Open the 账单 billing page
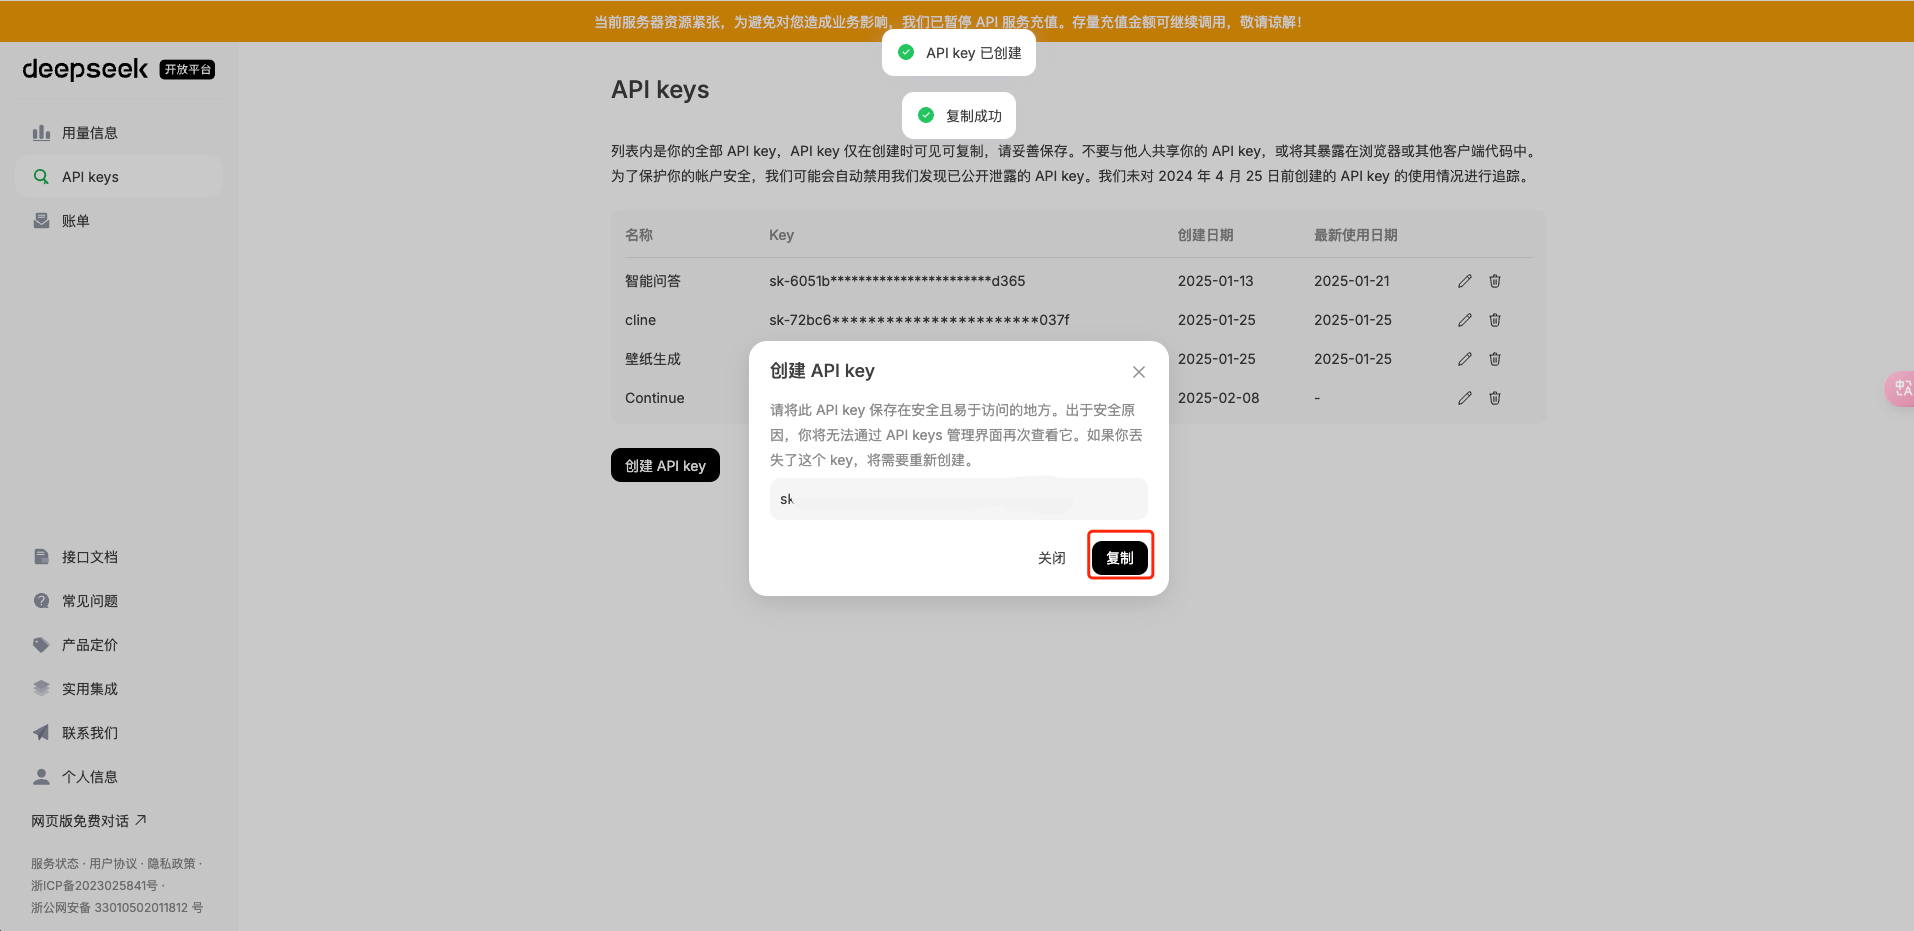1914x931 pixels. (75, 221)
